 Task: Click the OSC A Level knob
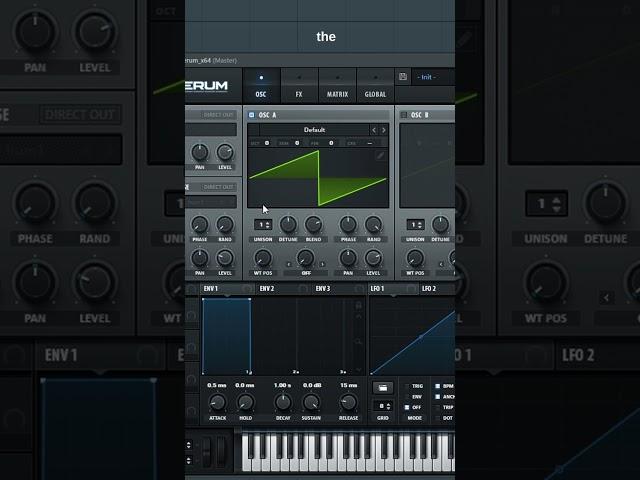point(373,258)
